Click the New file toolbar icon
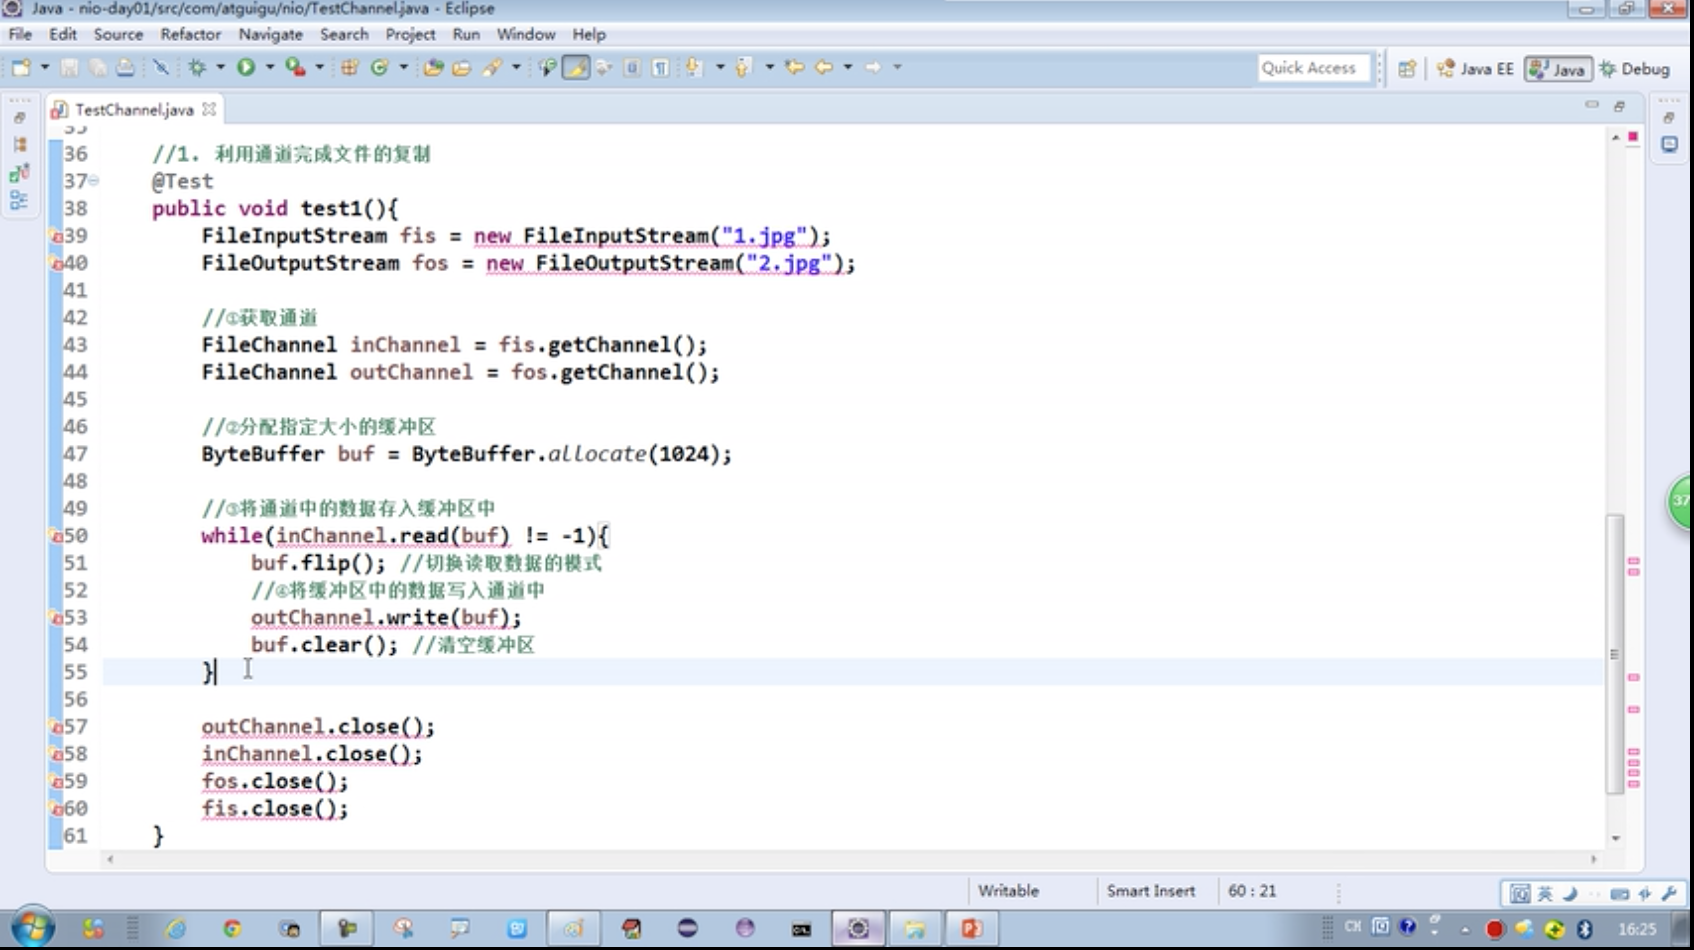 click(20, 67)
